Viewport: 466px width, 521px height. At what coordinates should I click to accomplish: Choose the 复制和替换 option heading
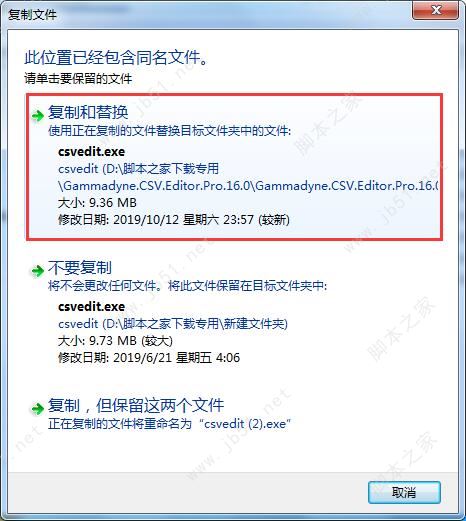tap(88, 112)
